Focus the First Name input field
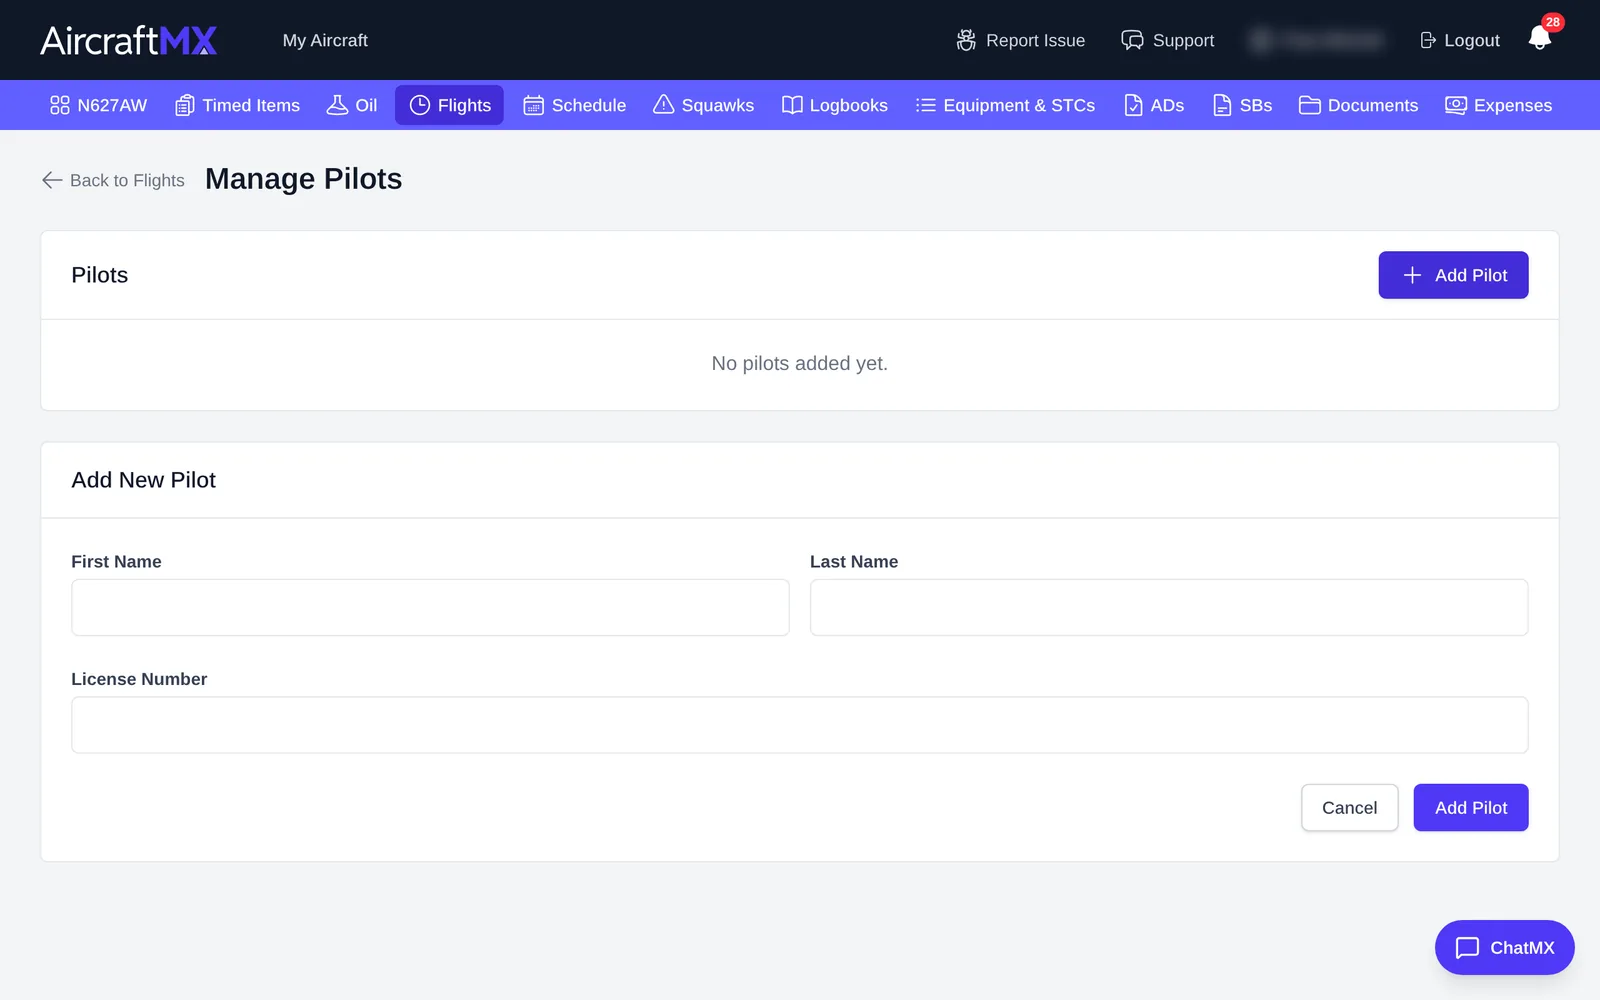Screen dimensions: 1600x1000 pos(430,607)
